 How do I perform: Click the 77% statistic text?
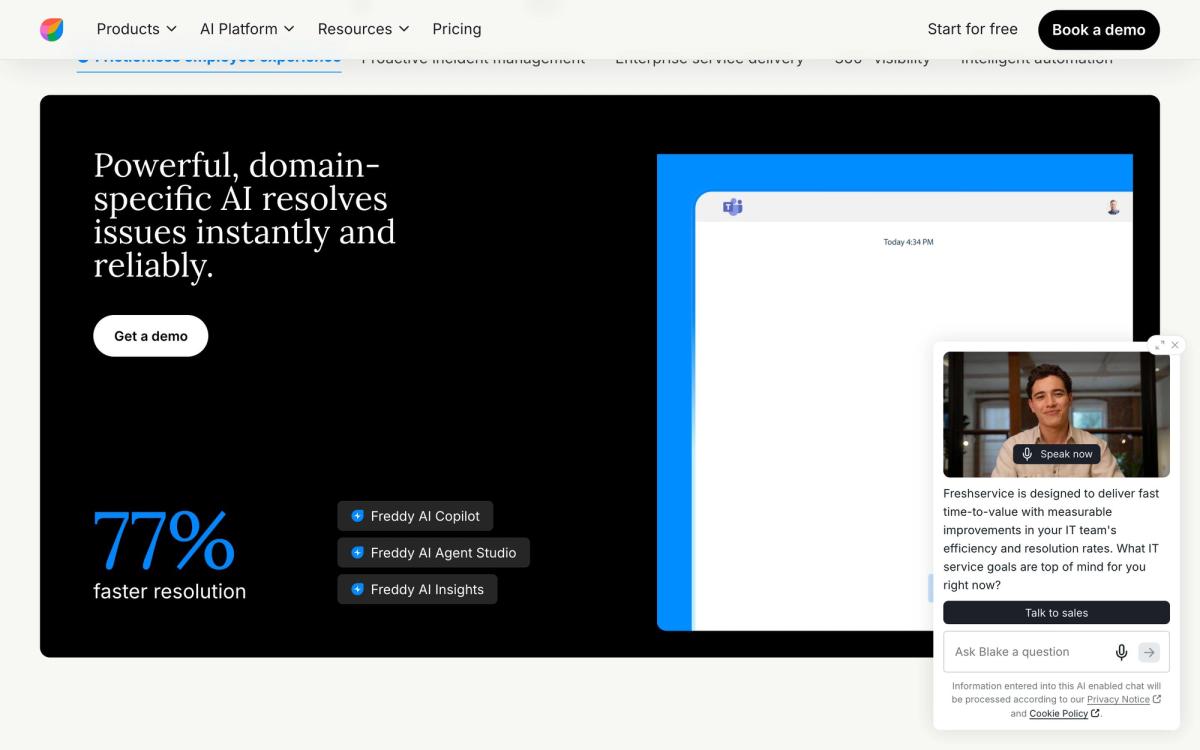164,541
